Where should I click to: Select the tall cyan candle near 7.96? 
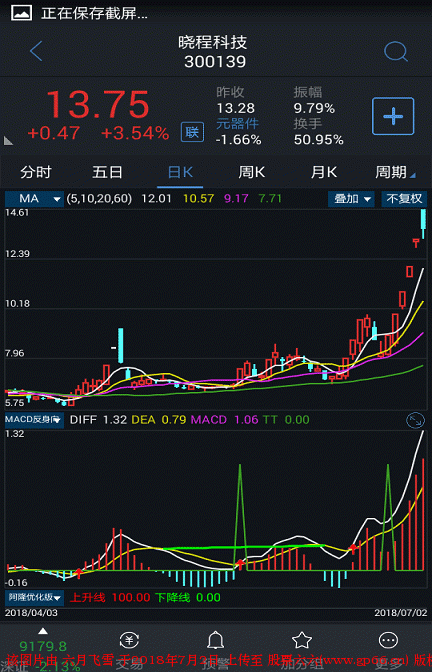121,346
